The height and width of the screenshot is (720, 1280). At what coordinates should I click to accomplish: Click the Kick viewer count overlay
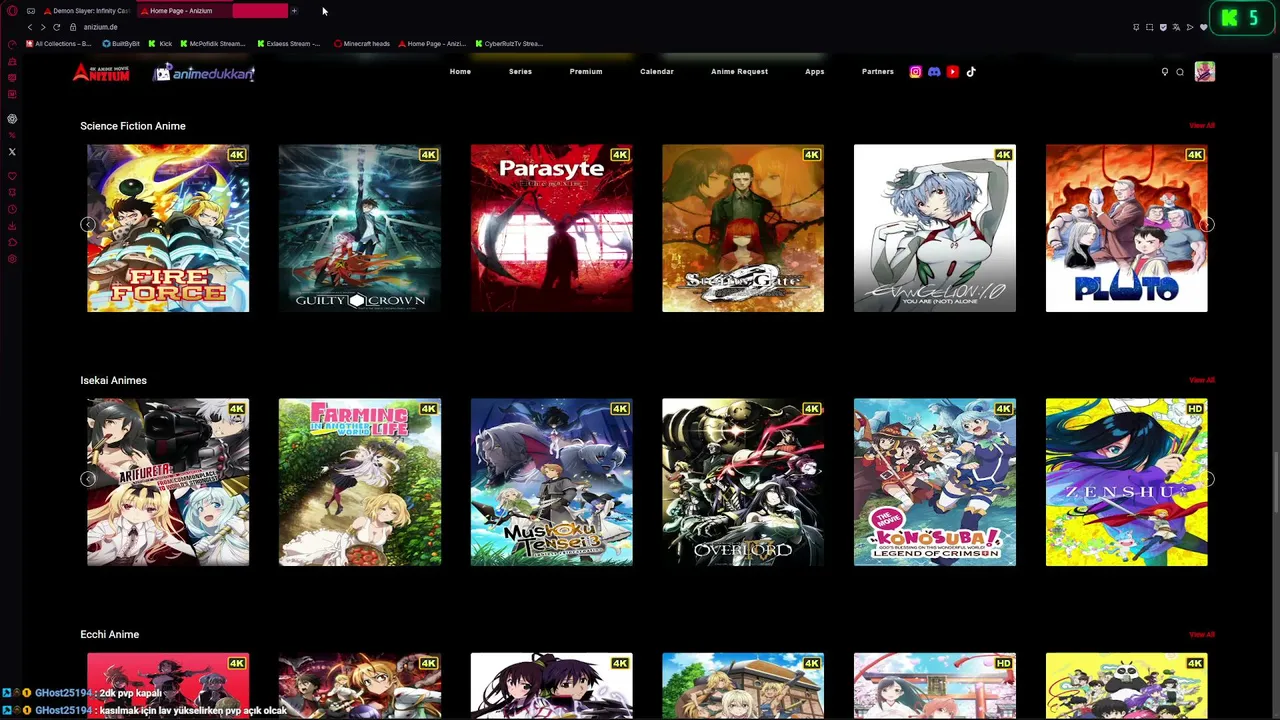(1241, 18)
